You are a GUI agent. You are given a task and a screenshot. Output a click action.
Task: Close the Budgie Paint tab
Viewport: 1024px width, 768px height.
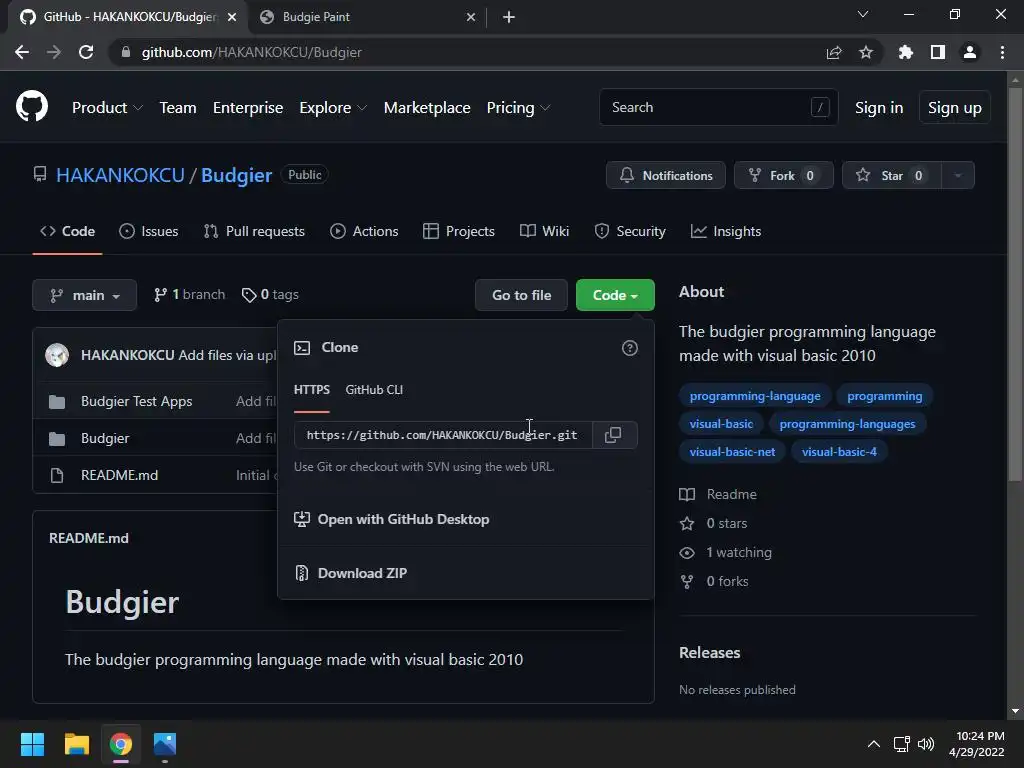point(471,17)
